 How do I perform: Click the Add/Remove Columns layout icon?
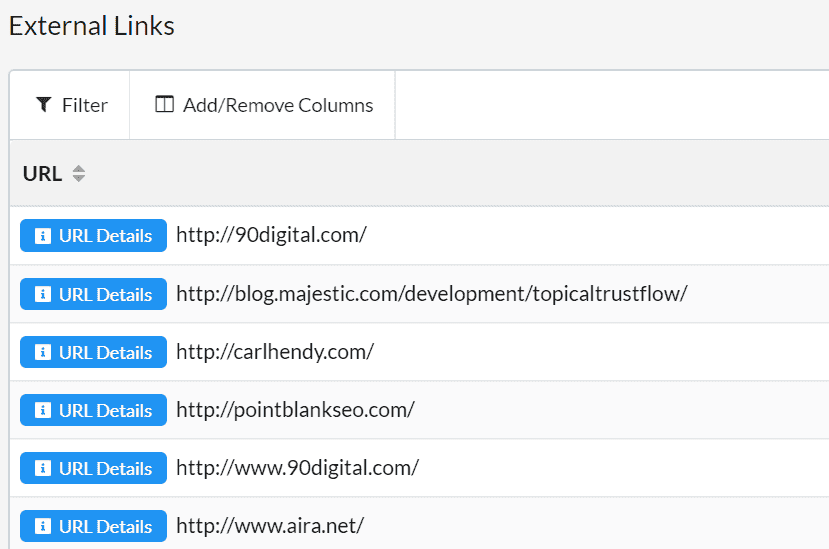(164, 104)
